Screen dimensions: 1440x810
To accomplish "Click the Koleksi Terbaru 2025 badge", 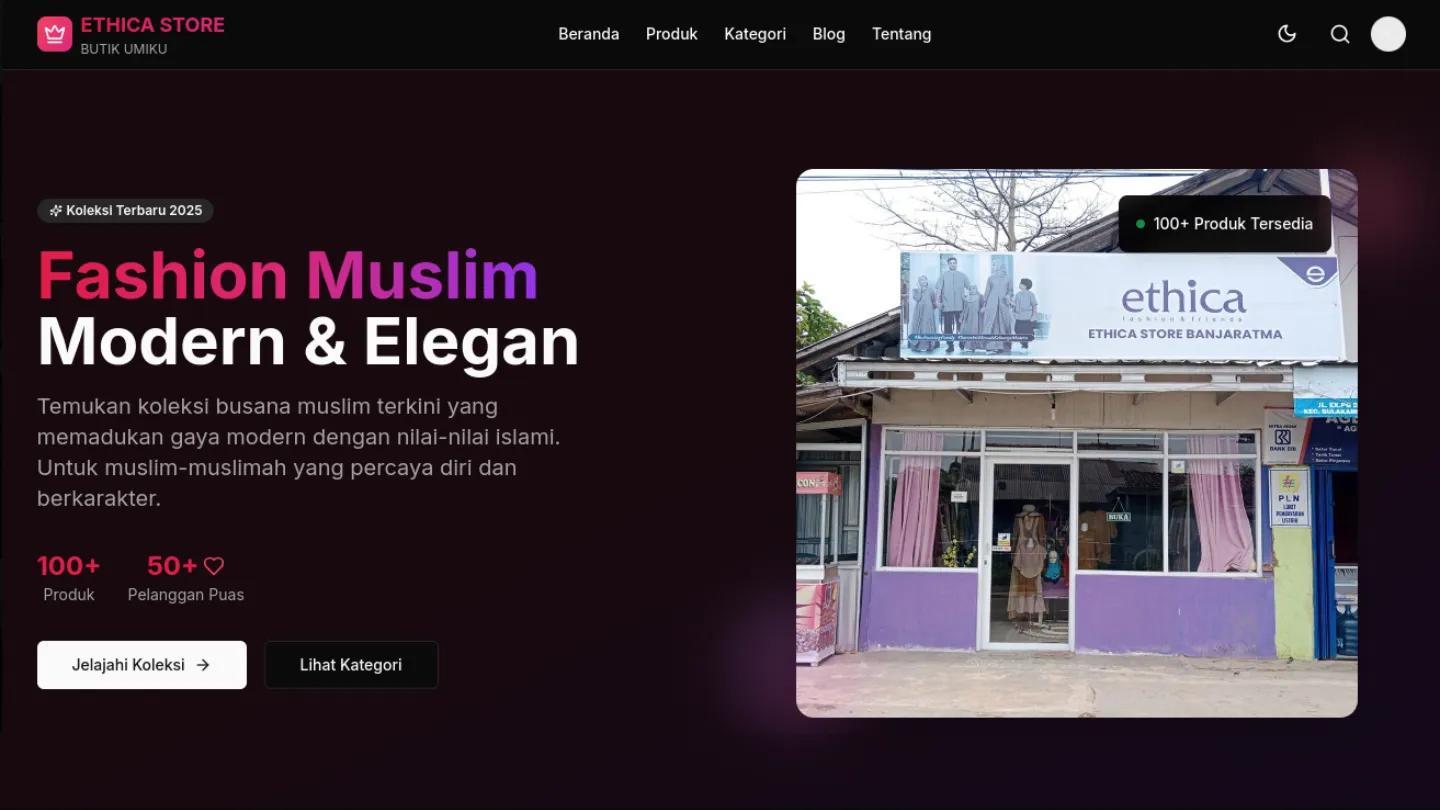I will pyautogui.click(x=125, y=210).
